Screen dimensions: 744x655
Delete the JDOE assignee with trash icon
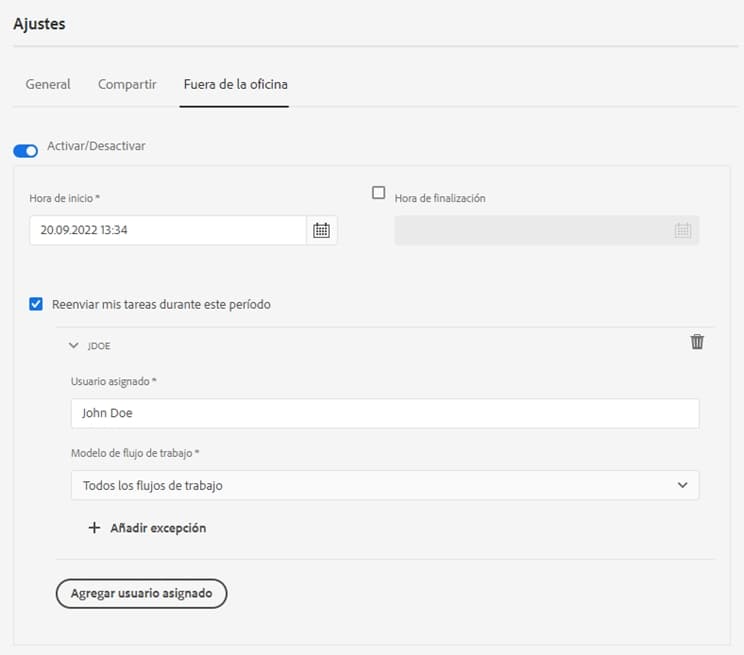[x=697, y=342]
